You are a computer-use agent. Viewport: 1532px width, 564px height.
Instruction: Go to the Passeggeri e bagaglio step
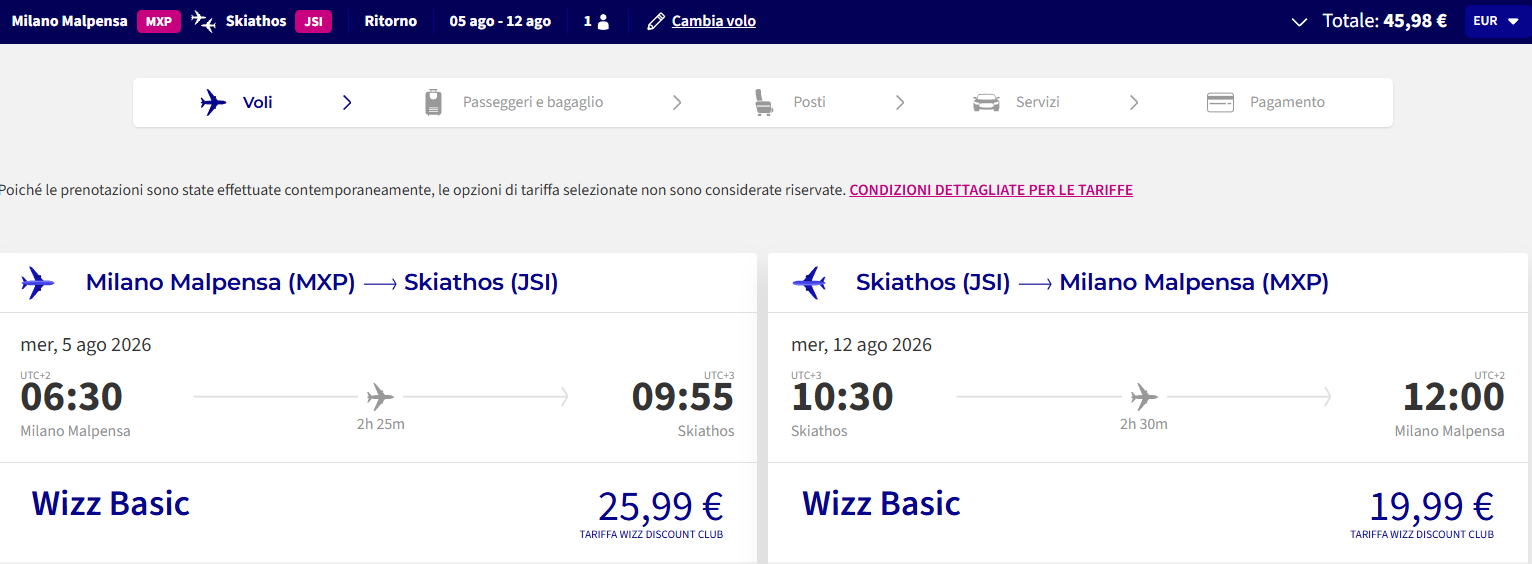pos(533,102)
